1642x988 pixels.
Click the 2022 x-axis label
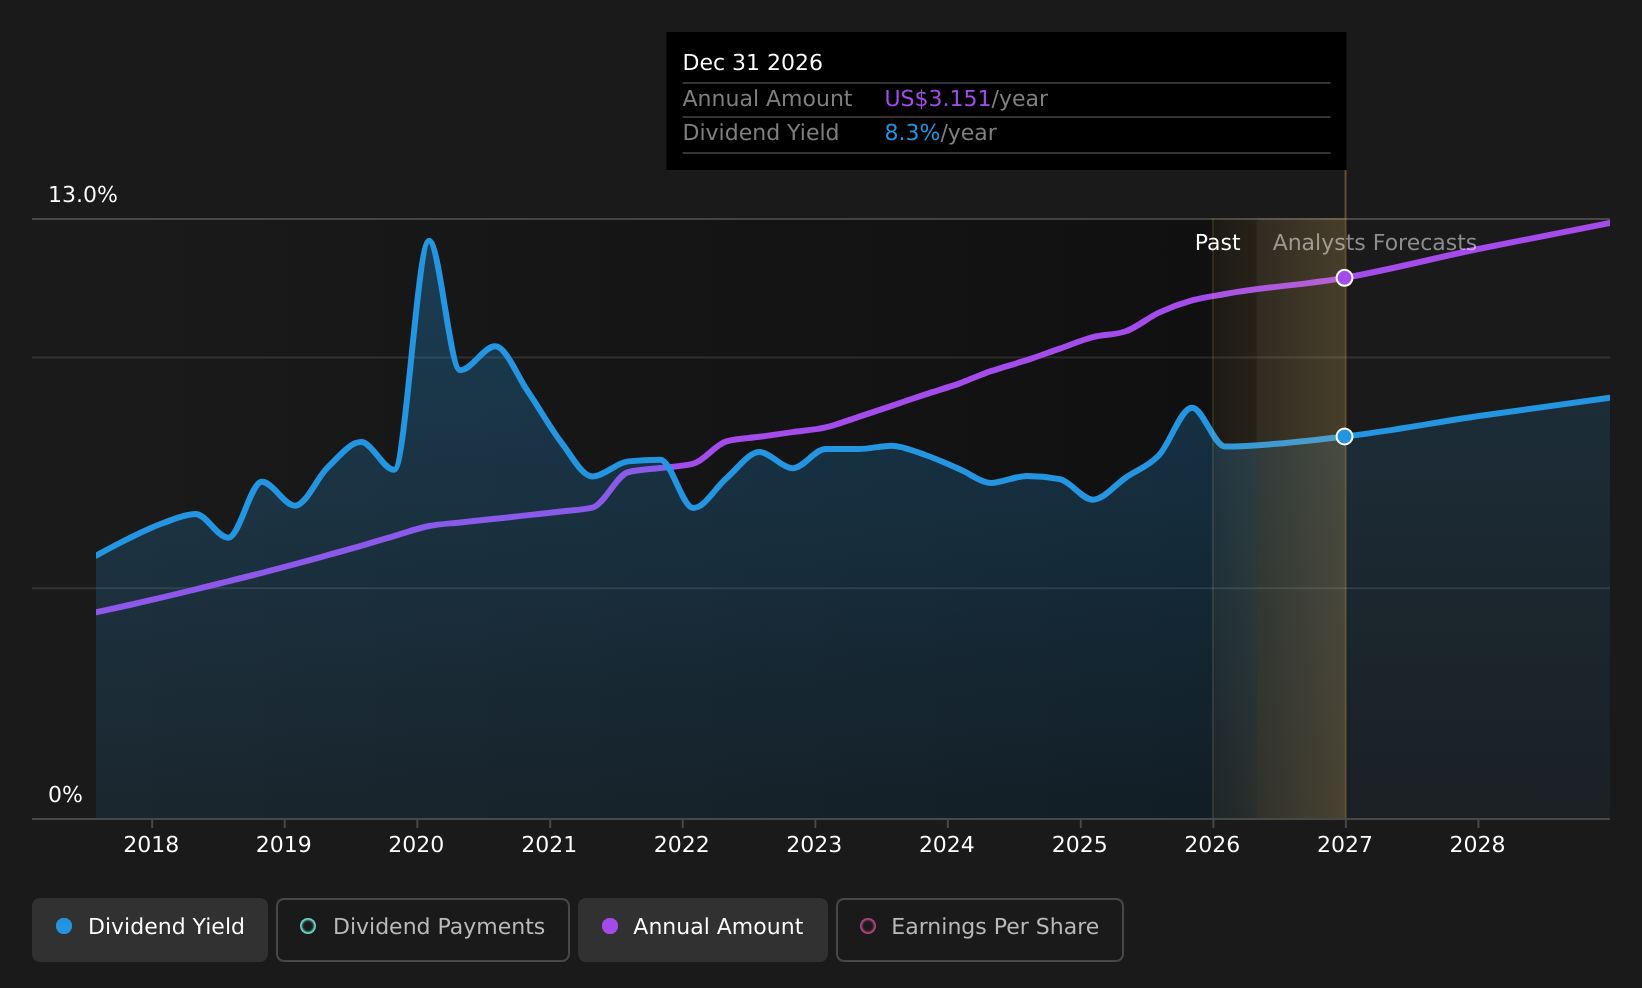(682, 845)
